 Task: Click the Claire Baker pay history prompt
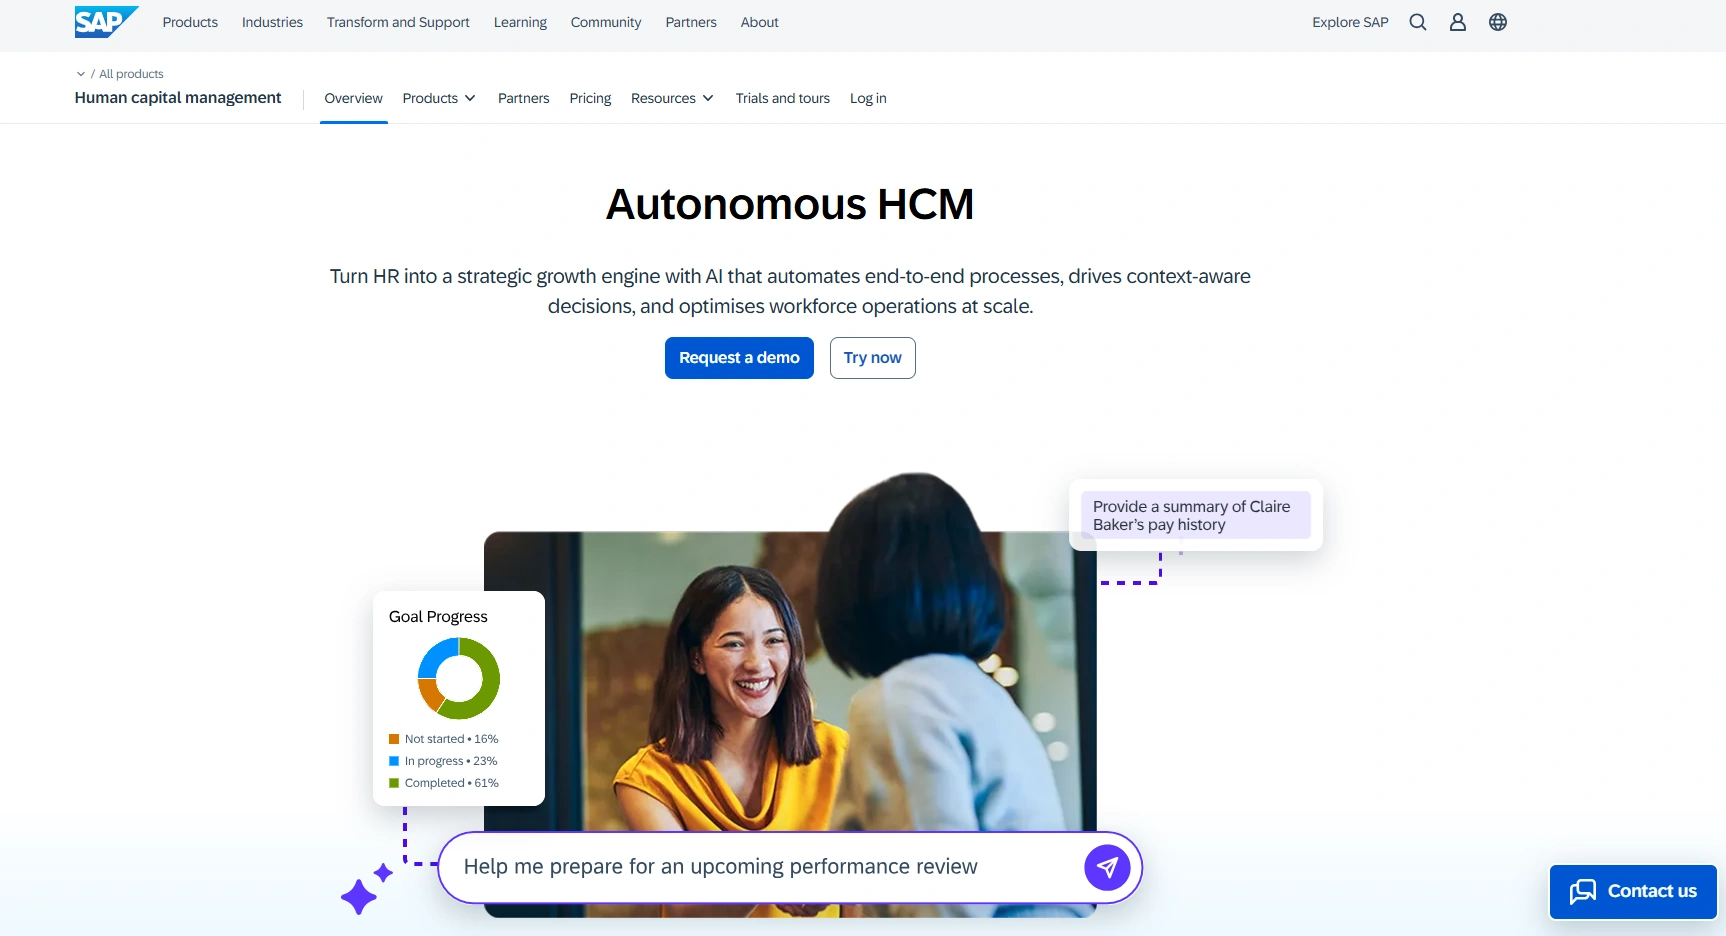pyautogui.click(x=1195, y=515)
